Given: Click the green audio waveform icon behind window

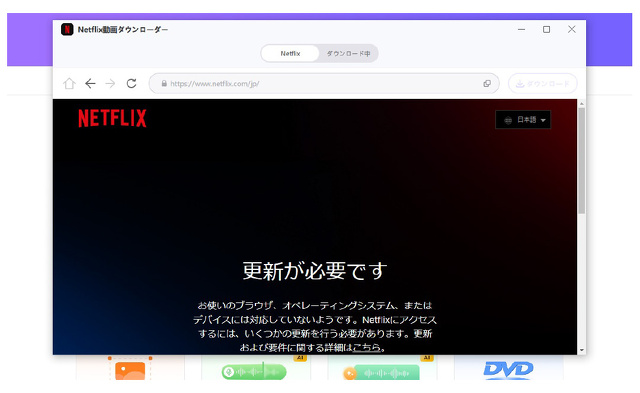Looking at the screenshot, I should pyautogui.click(x=254, y=372).
